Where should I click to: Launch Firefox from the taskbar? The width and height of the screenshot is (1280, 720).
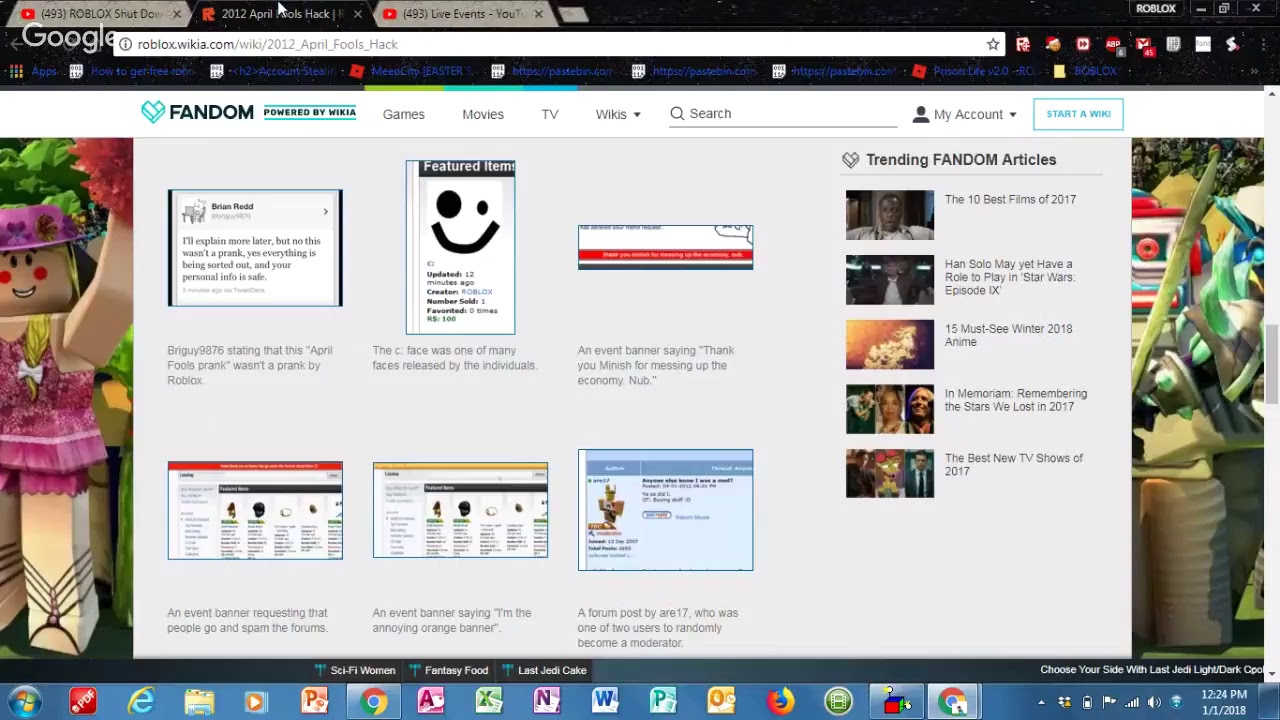coord(779,701)
